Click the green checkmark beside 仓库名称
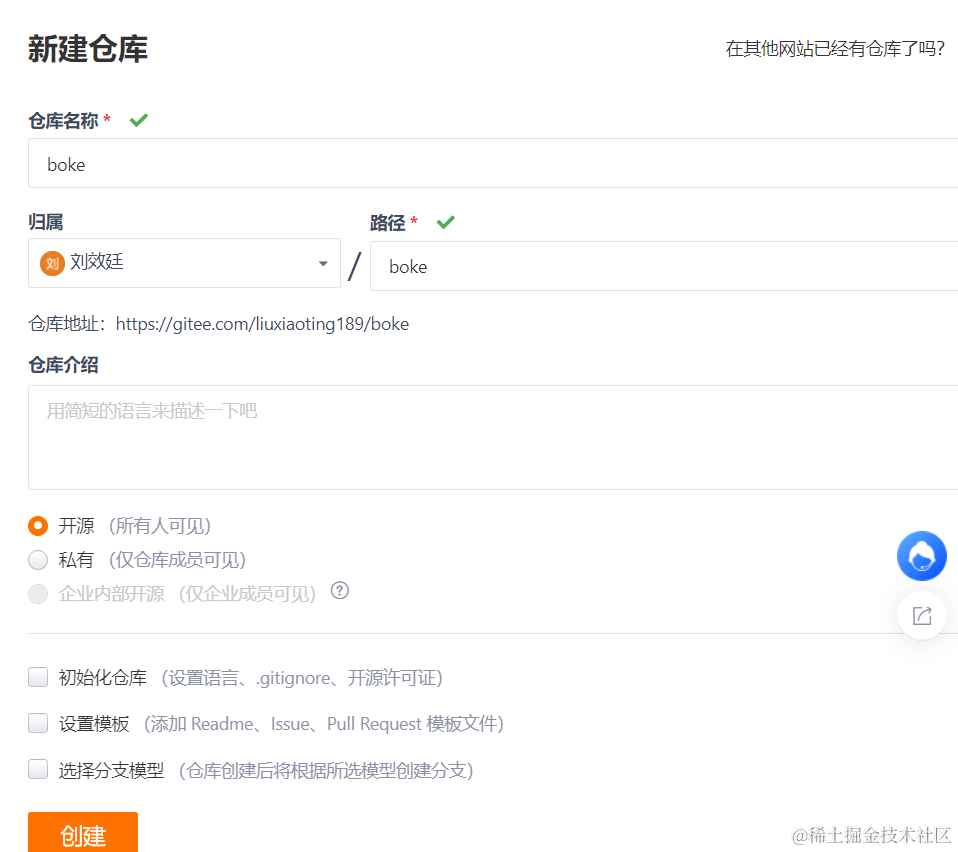Screen dimensions: 958x852 pyautogui.click(x=138, y=119)
